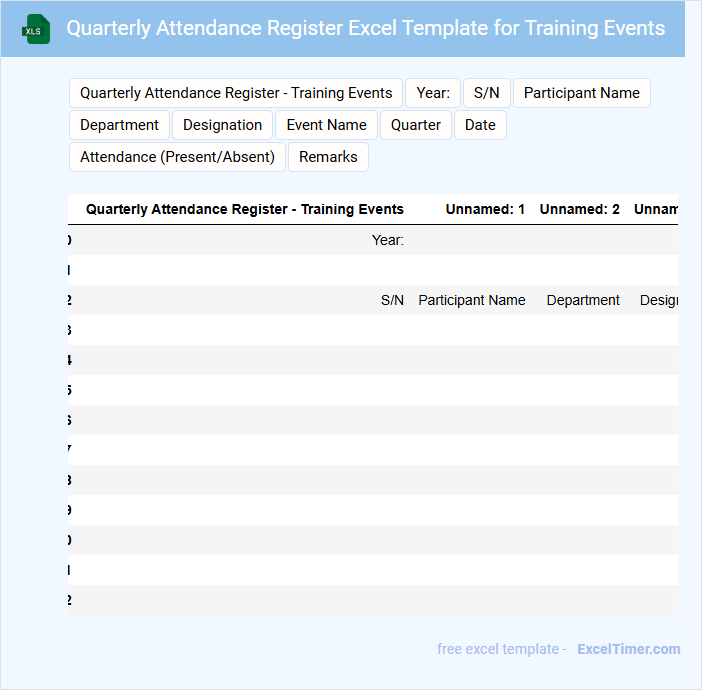The height and width of the screenshot is (690, 702).
Task: Click the green XLS file icon
Action: click(x=36, y=29)
